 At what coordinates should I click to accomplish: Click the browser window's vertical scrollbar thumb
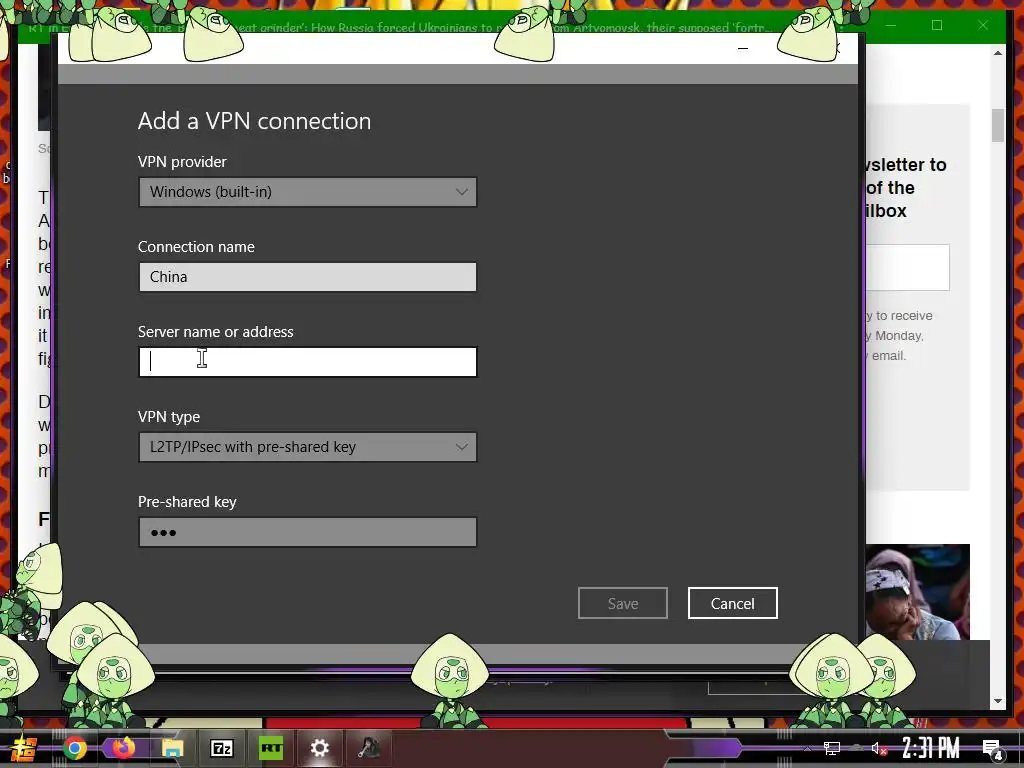[x=997, y=125]
